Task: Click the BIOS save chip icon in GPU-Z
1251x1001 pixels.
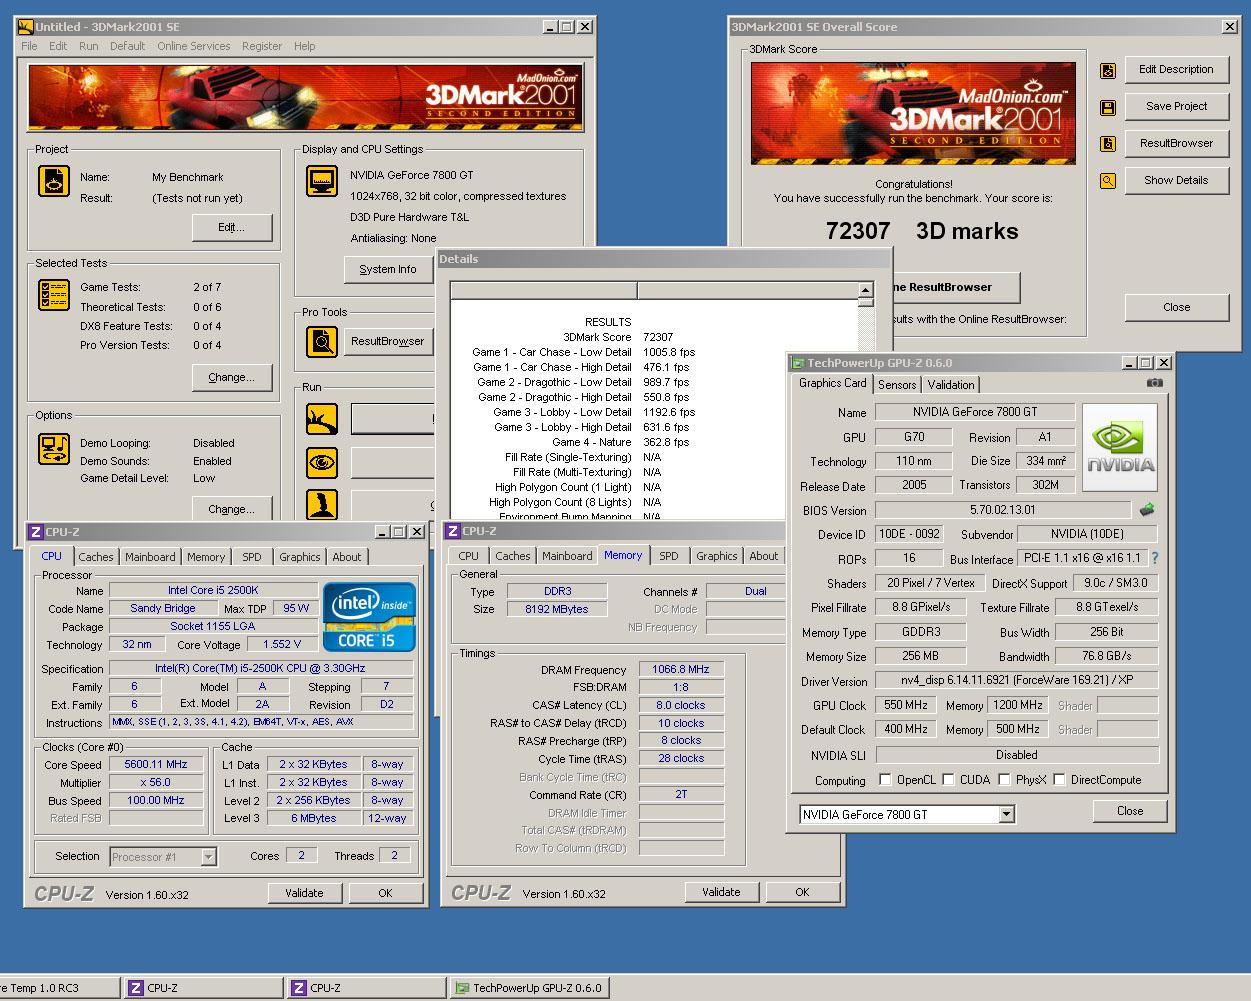Action: click(x=1147, y=509)
